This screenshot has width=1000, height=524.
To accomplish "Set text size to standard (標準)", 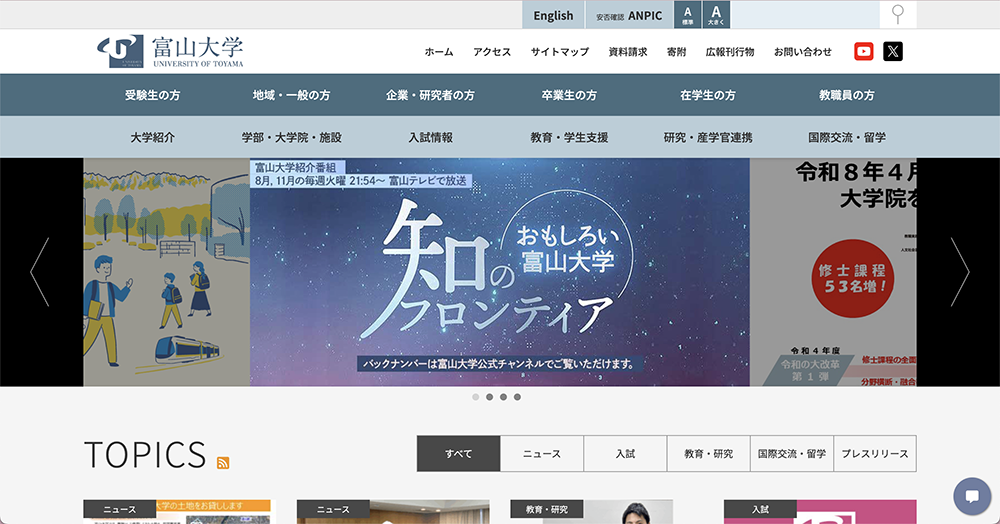I will click(x=688, y=15).
